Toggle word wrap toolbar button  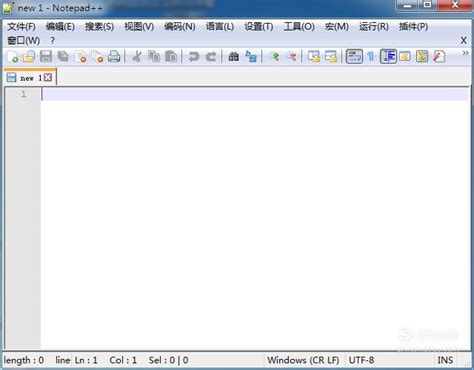[x=354, y=56]
